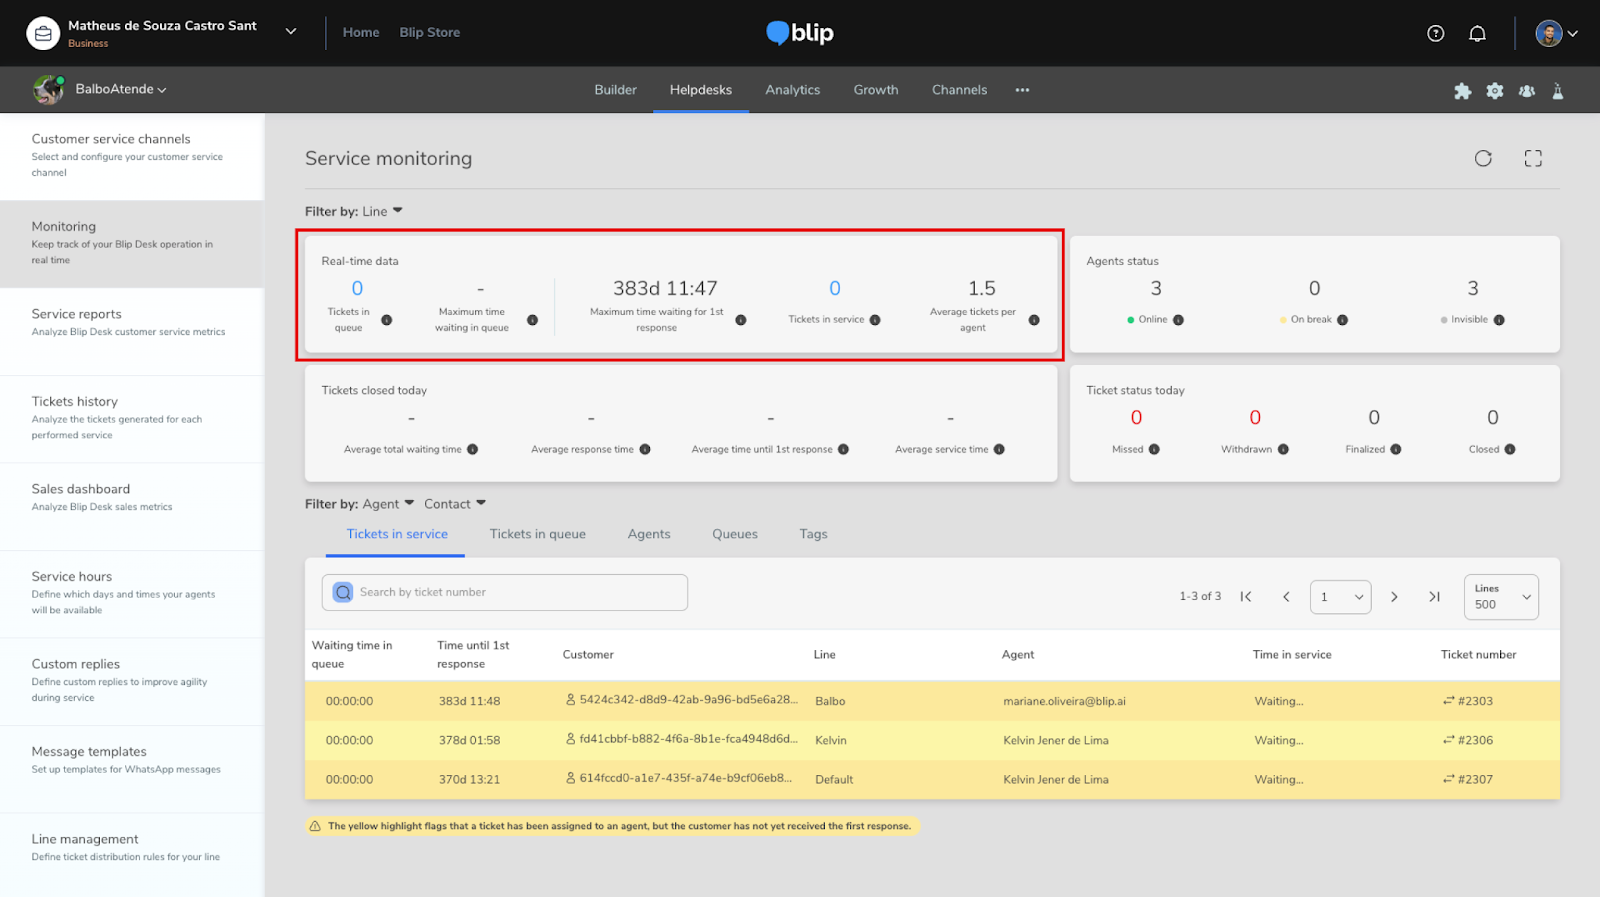The height and width of the screenshot is (897, 1600).
Task: Go to the last page of results
Action: pyautogui.click(x=1434, y=597)
